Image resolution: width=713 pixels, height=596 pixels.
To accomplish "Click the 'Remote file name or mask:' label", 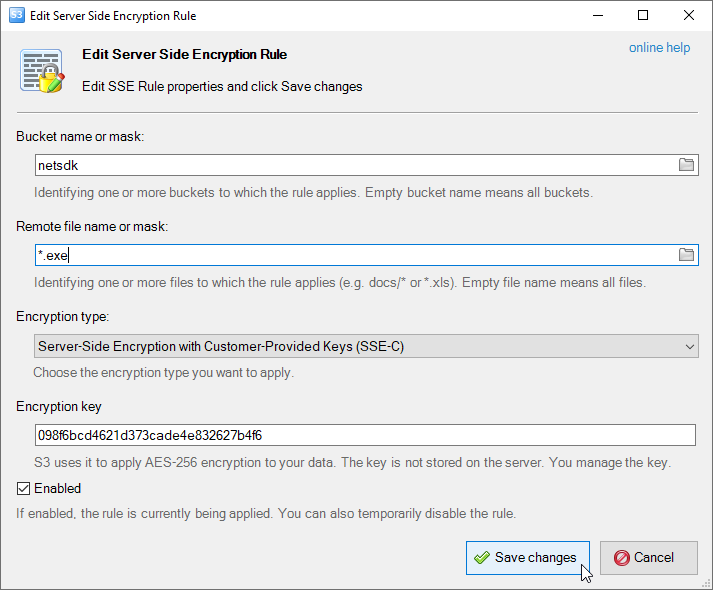I will tap(92, 226).
